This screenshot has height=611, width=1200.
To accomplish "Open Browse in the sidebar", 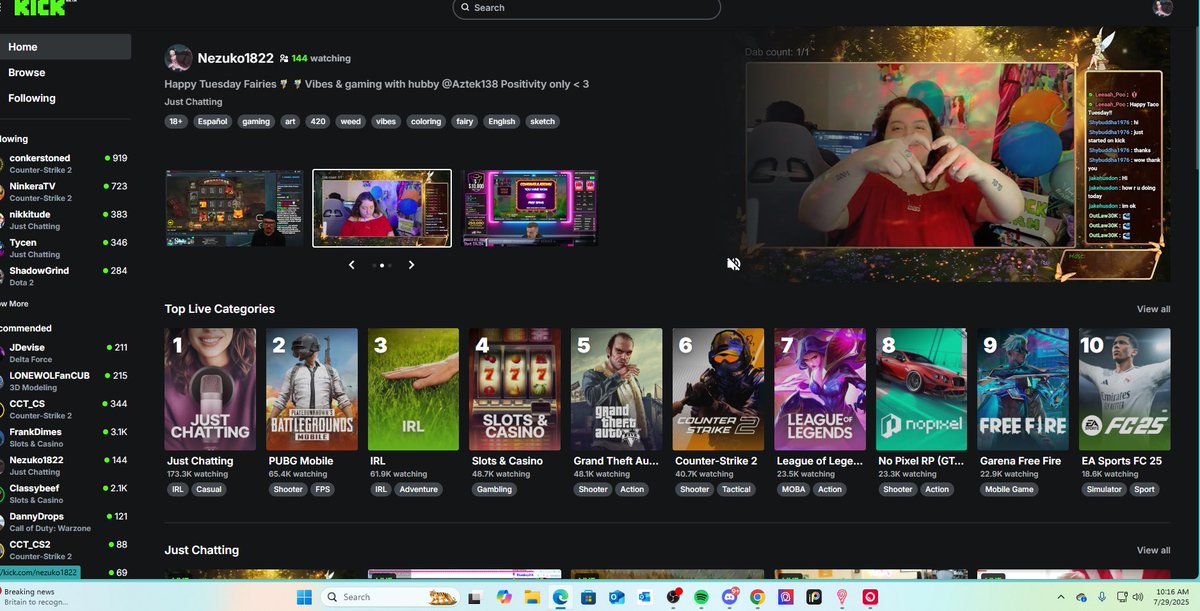I will pos(65,73).
